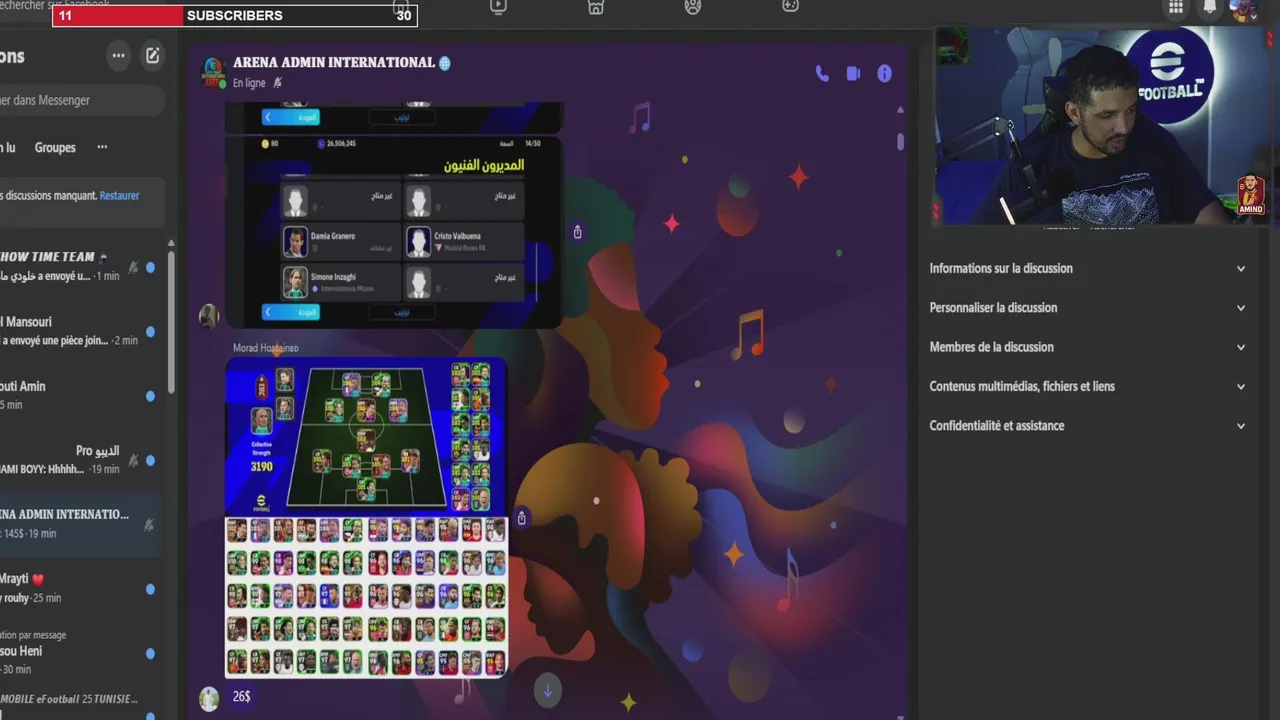Image resolution: width=1280 pixels, height=720 pixels.
Task: Click the chat messages vertical scrollbar
Action: pos(900,142)
